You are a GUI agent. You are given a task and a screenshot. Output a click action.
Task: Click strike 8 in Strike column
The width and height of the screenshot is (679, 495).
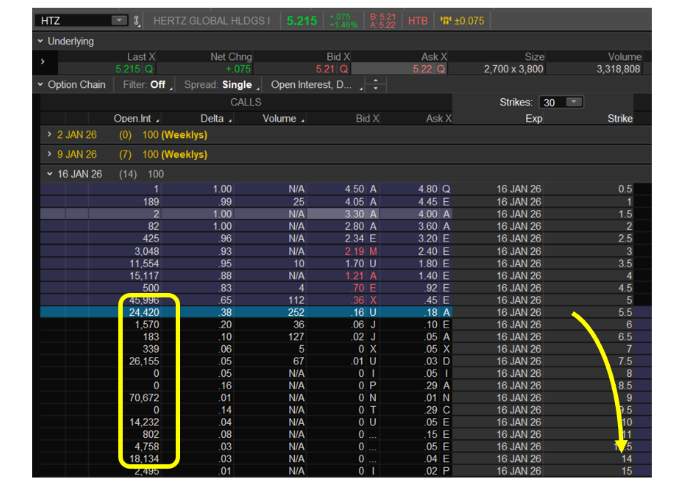[629, 373]
